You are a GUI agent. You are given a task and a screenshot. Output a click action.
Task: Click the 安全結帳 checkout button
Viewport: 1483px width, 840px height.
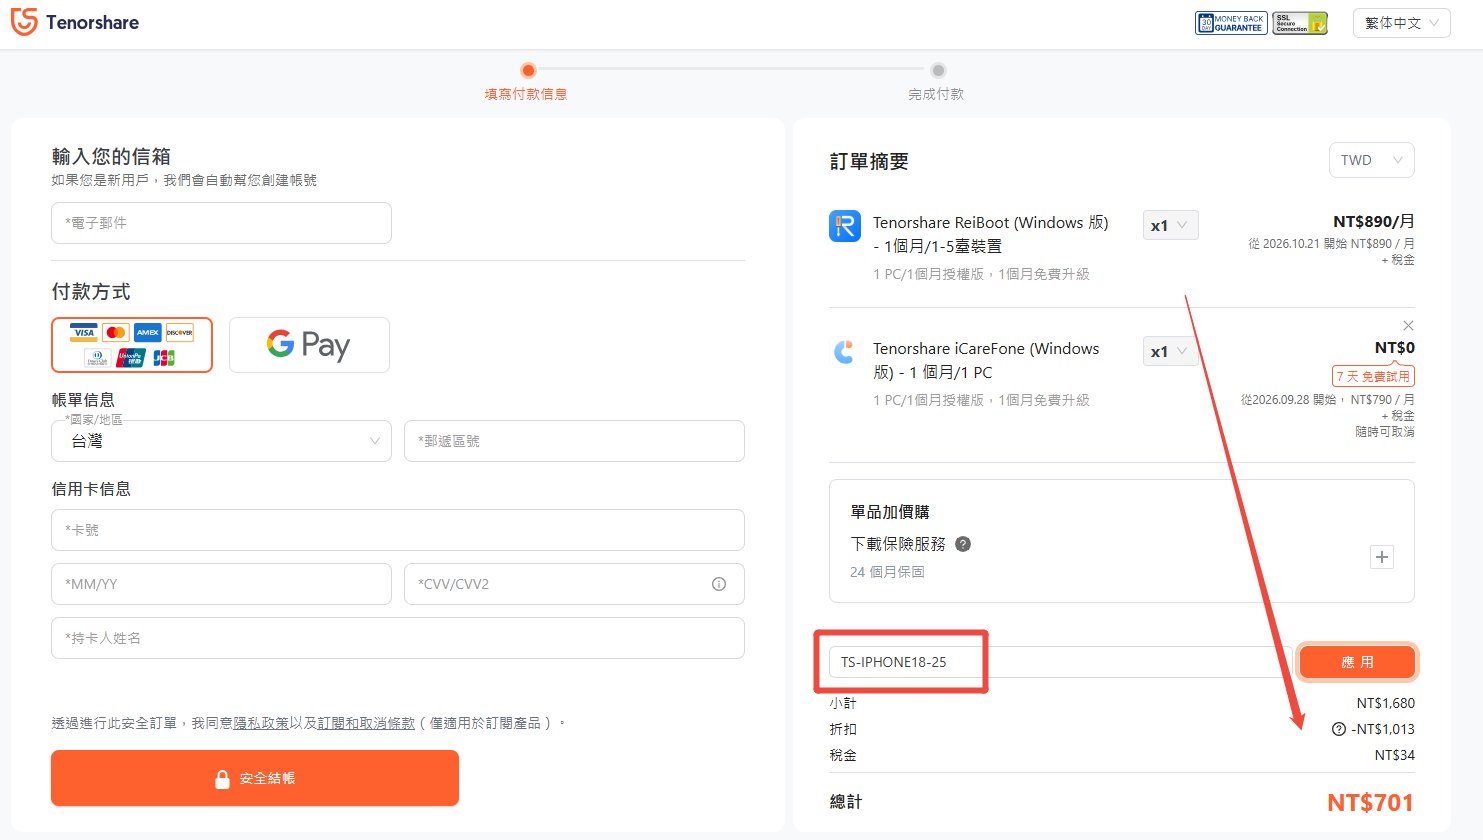point(255,778)
